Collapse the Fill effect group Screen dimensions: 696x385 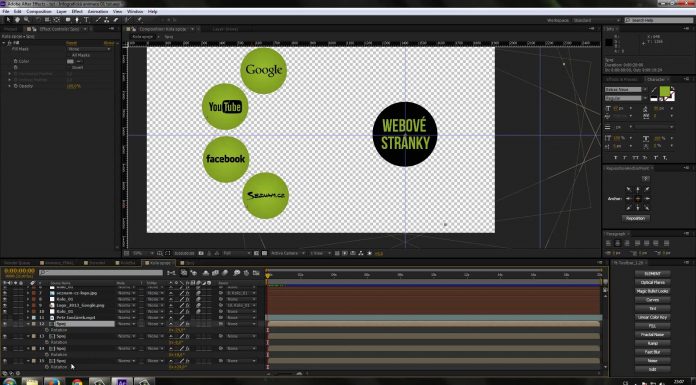(x=4, y=43)
